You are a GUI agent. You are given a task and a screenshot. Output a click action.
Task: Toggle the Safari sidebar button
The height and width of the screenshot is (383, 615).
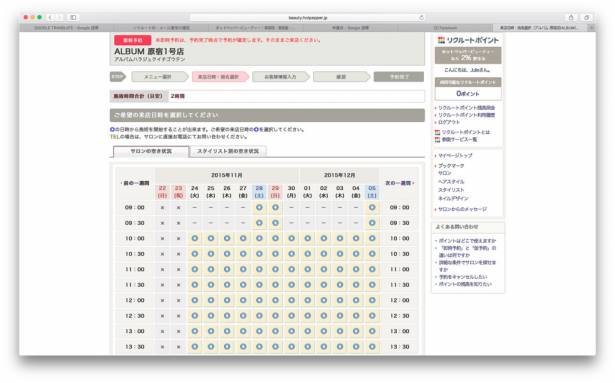73,17
